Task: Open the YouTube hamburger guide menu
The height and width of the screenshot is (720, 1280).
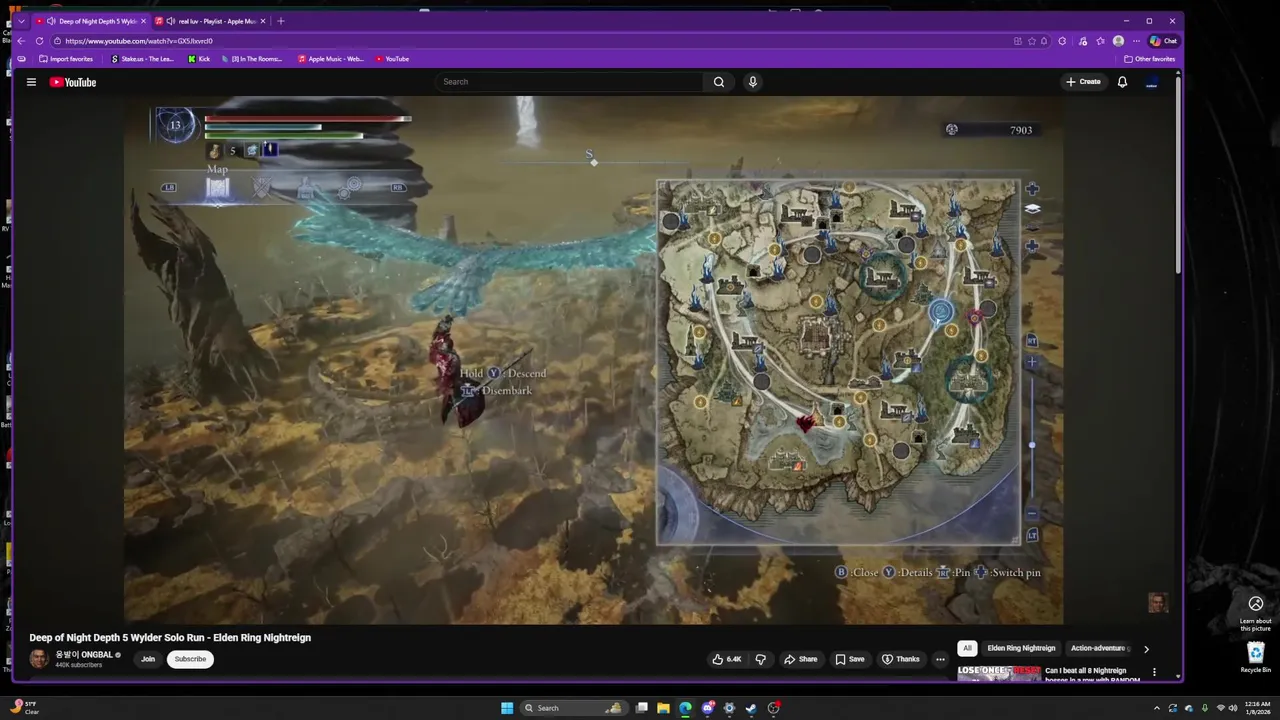Action: [31, 82]
